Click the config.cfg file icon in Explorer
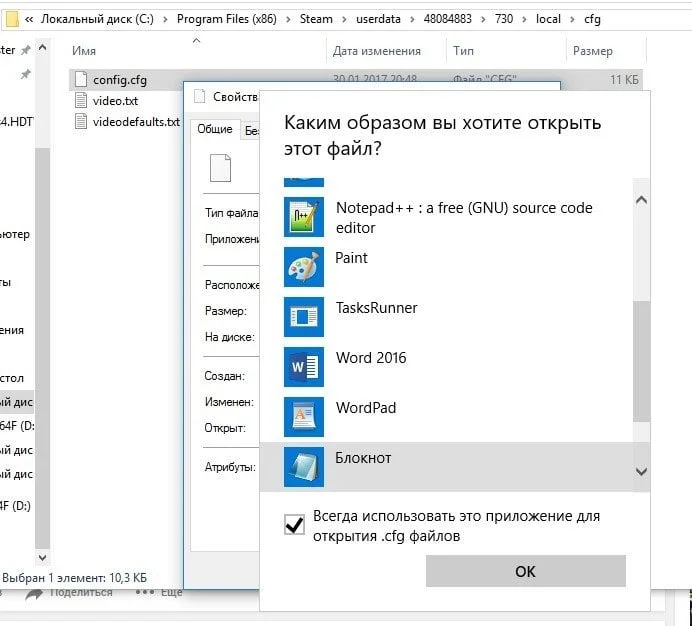Image resolution: width=692 pixels, height=626 pixels. 81,79
